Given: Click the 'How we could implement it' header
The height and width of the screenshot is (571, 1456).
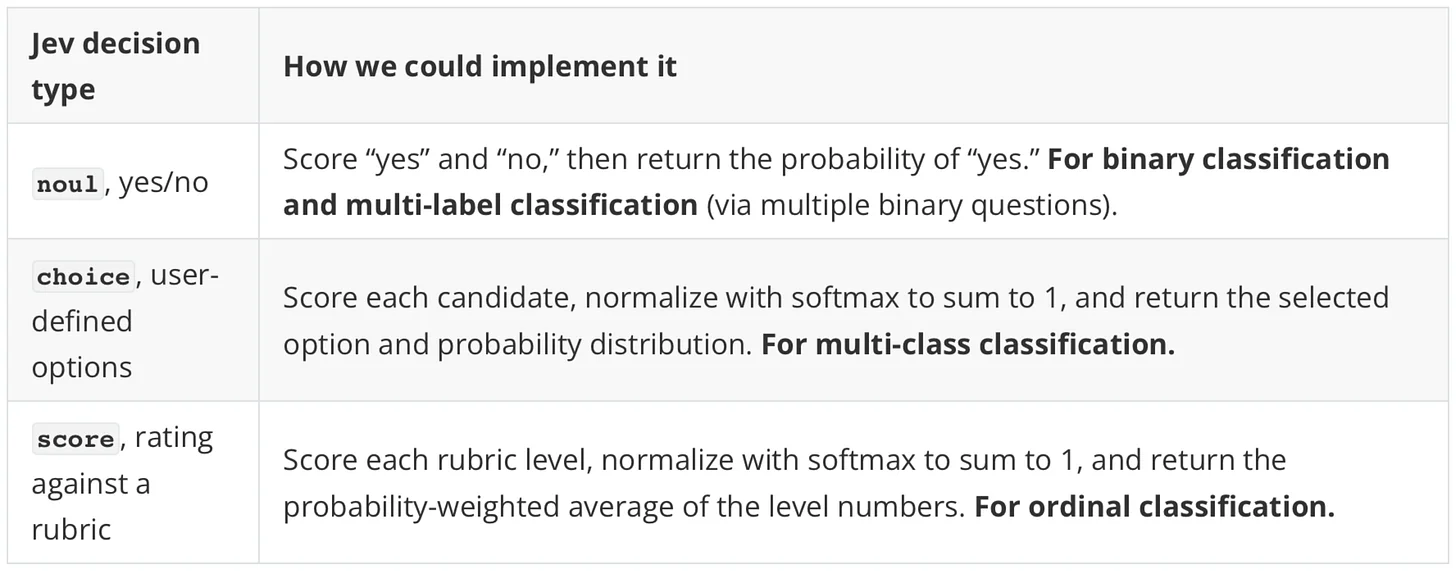Looking at the screenshot, I should 480,66.
